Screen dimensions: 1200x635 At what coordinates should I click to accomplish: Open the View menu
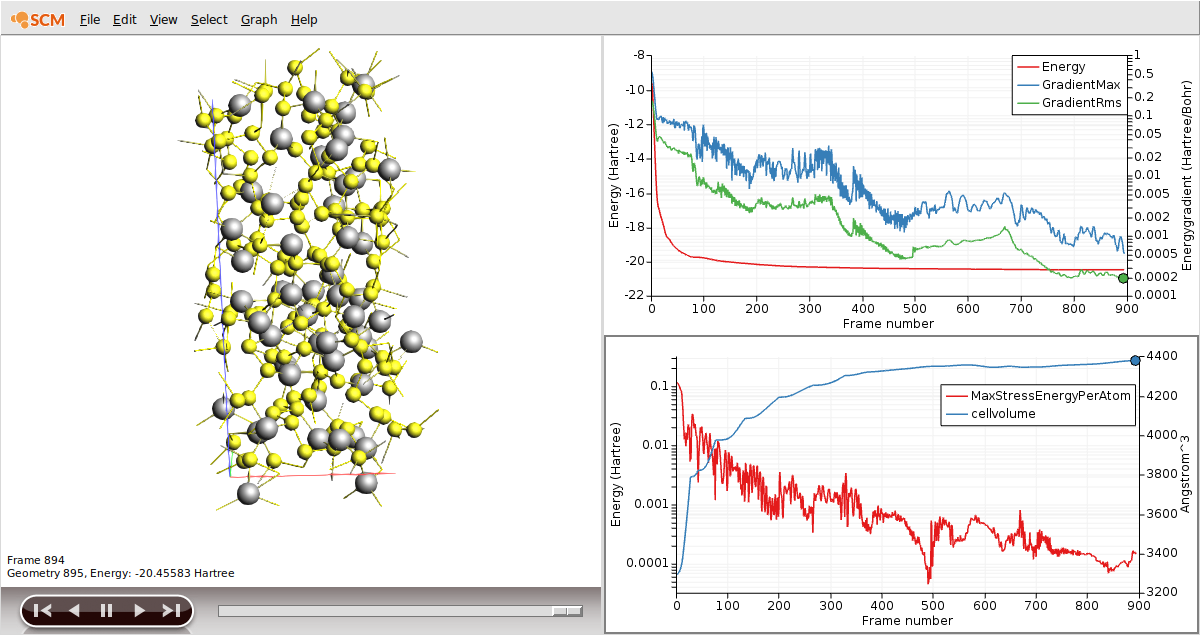[x=163, y=20]
